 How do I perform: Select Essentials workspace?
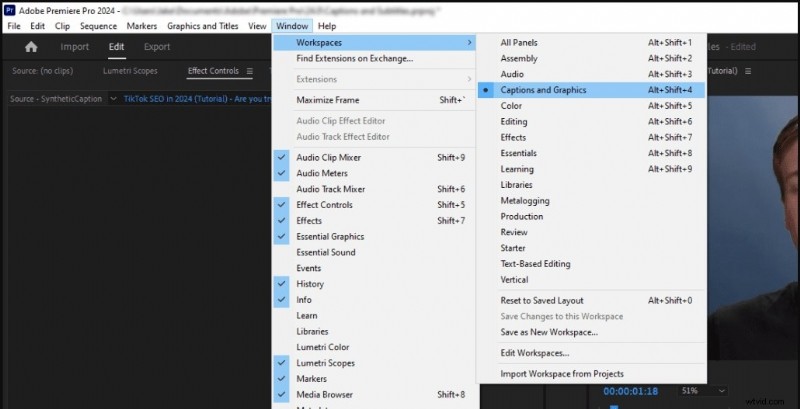(x=591, y=154)
